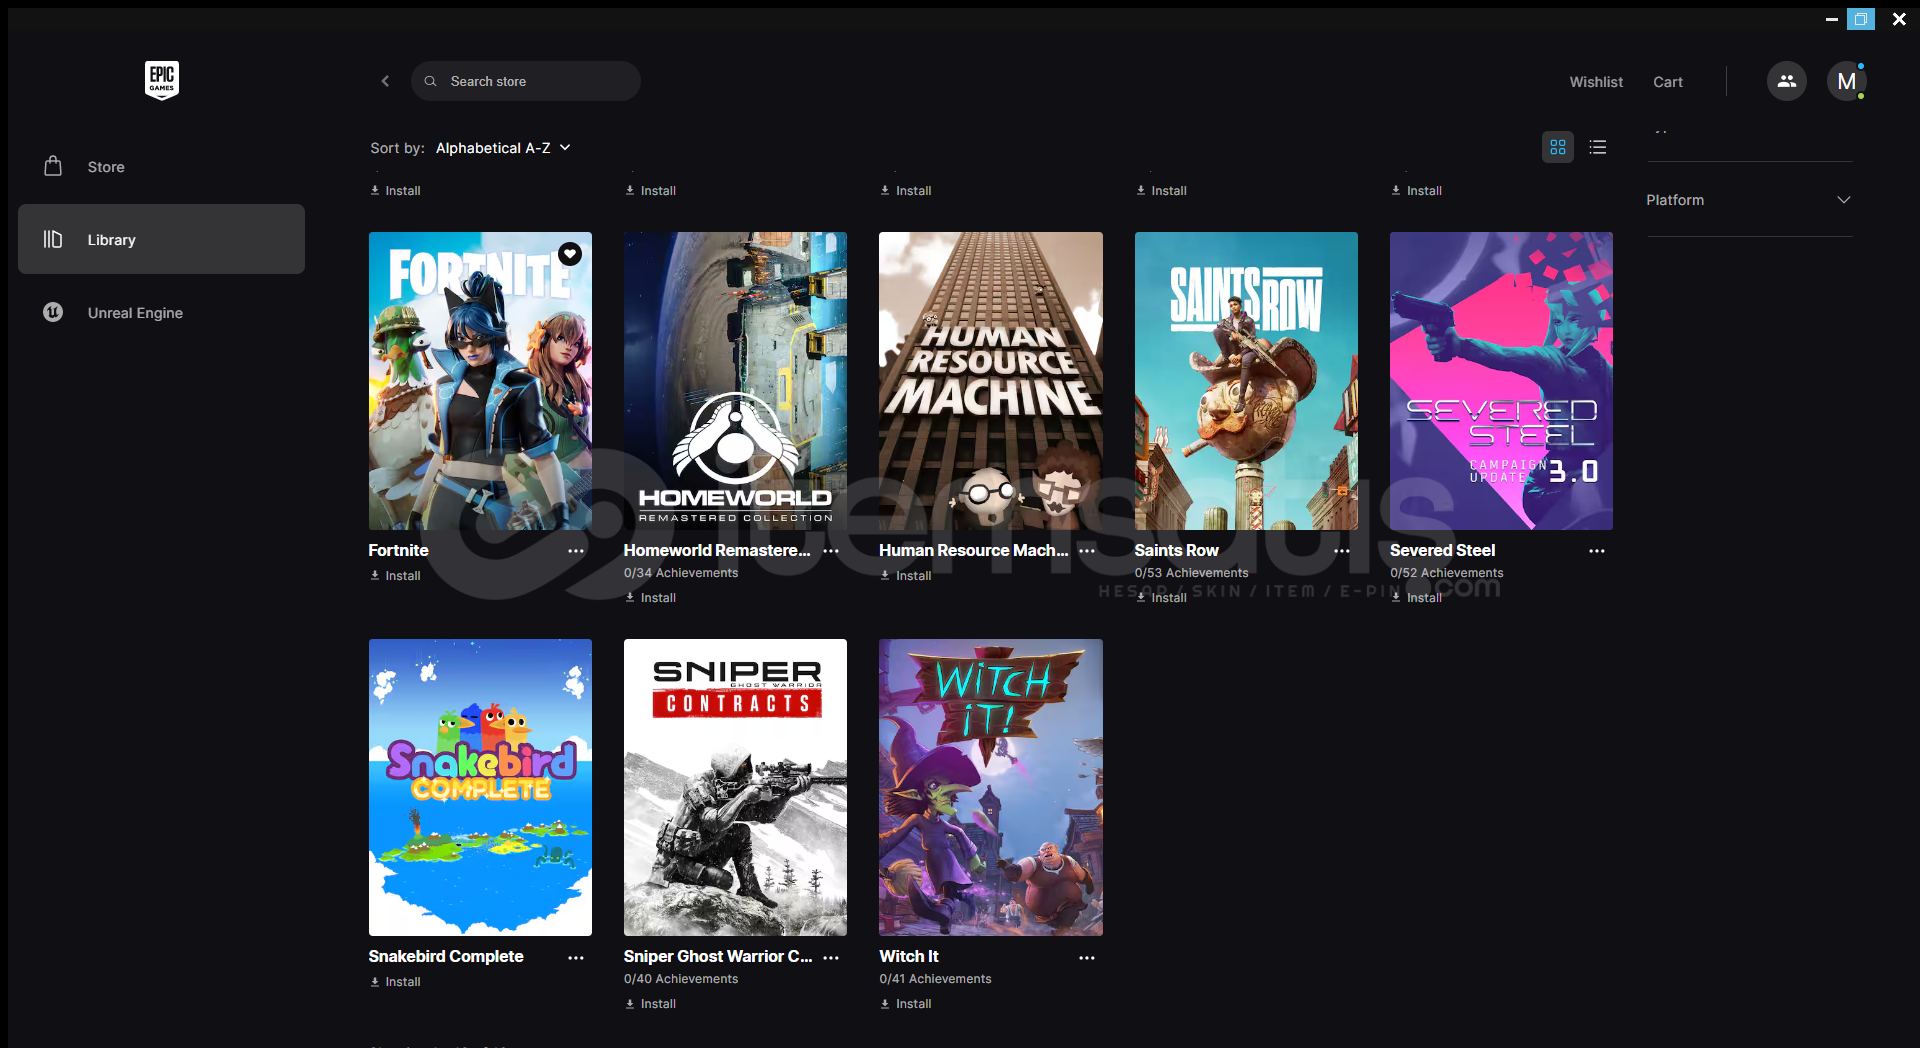Click the Store shopping bag icon

pyautogui.click(x=53, y=166)
